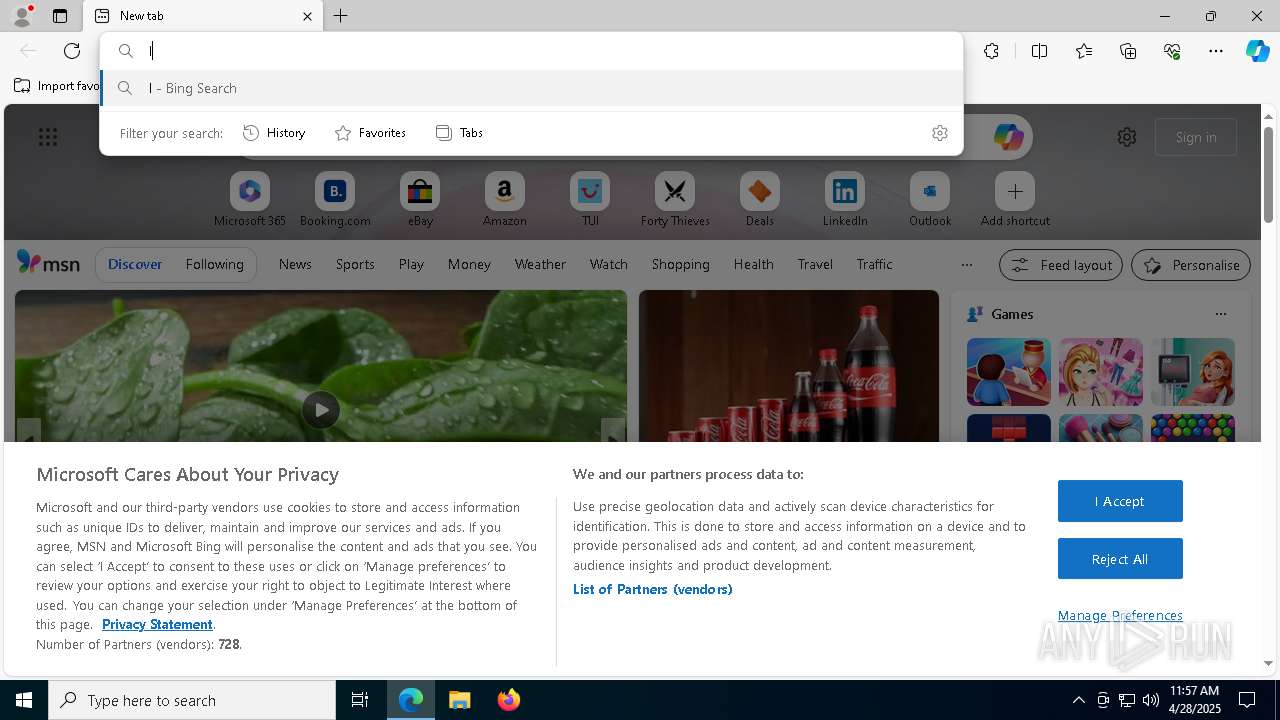Open Outlook shortcut

[x=930, y=200]
